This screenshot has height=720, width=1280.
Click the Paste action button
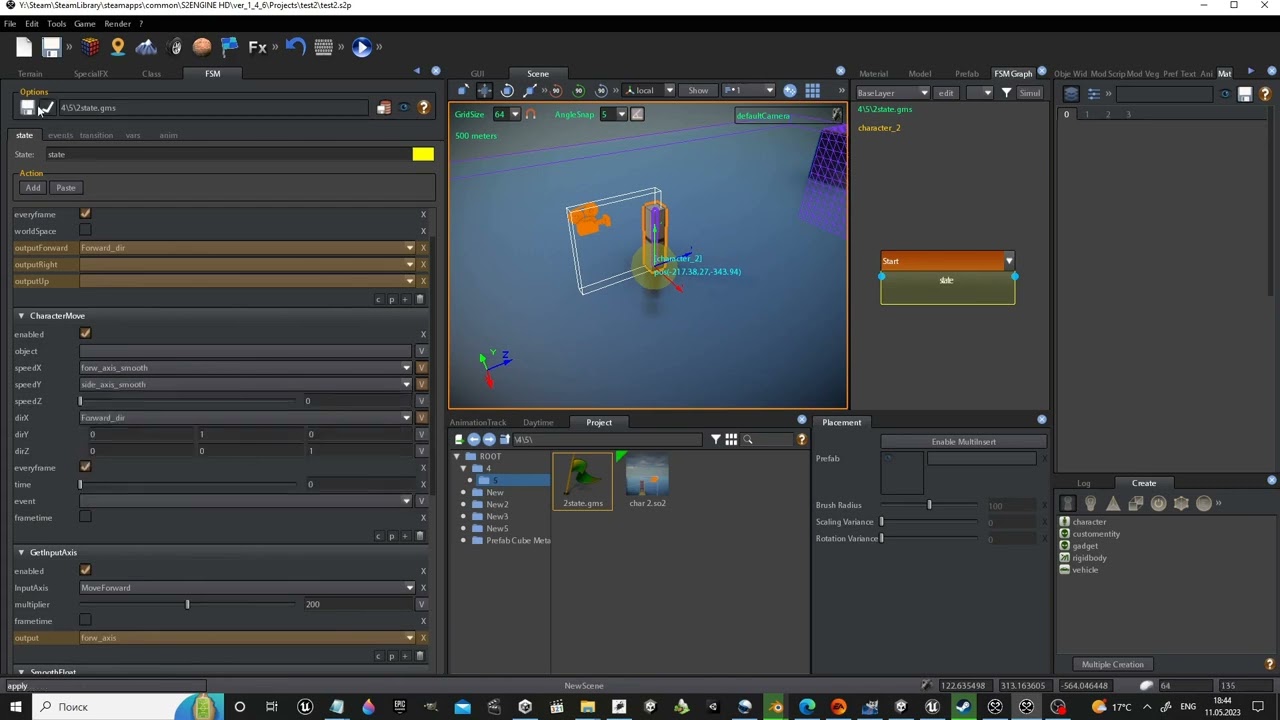click(x=66, y=188)
